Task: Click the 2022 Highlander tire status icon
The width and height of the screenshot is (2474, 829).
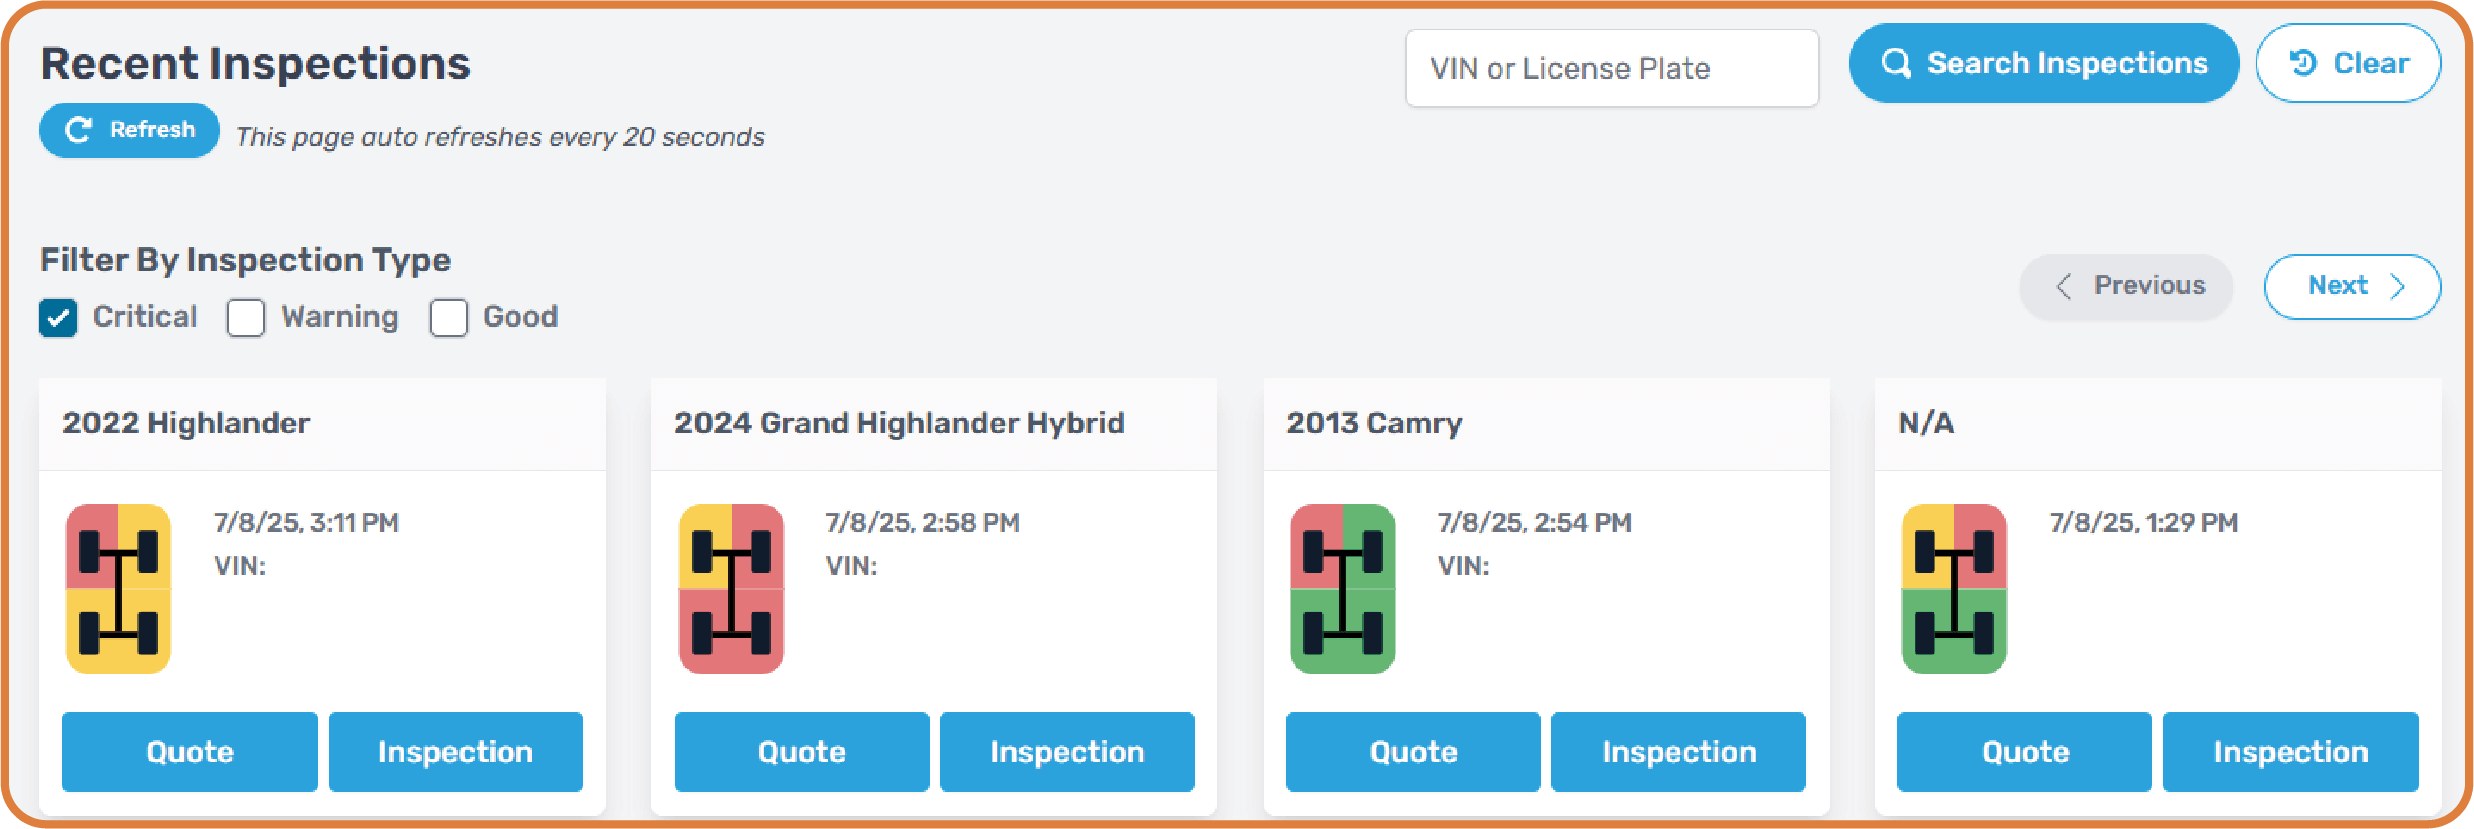Action: [118, 588]
